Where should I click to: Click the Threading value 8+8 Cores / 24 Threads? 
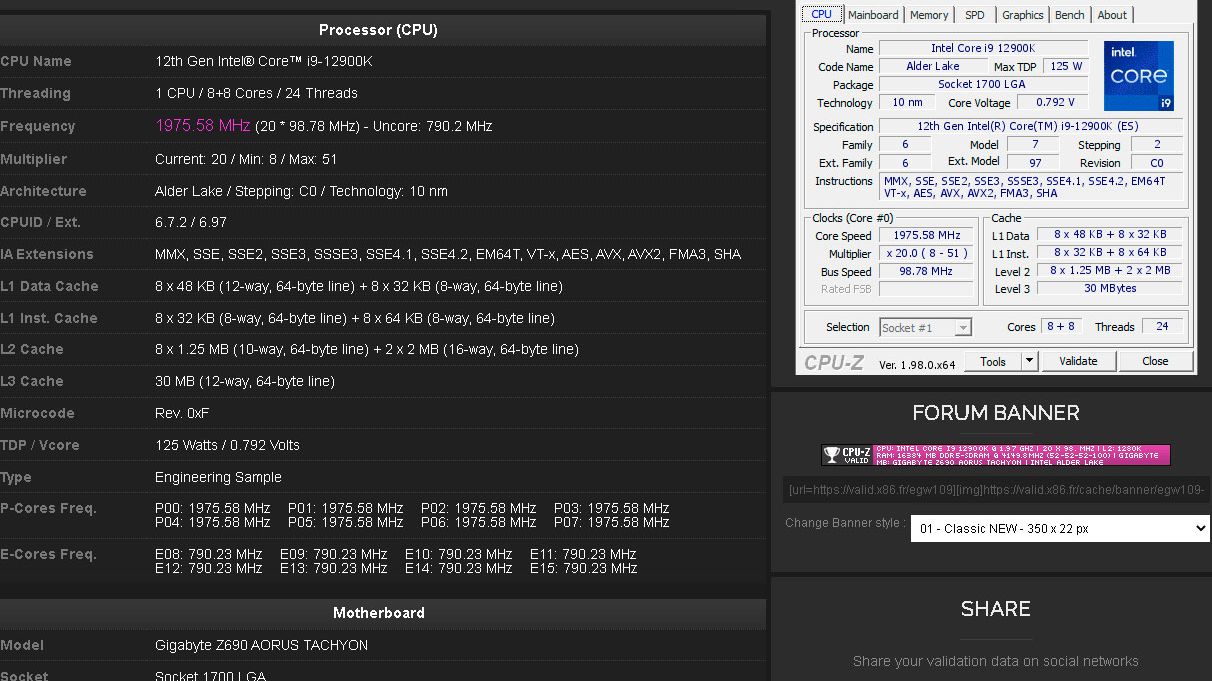(256, 93)
